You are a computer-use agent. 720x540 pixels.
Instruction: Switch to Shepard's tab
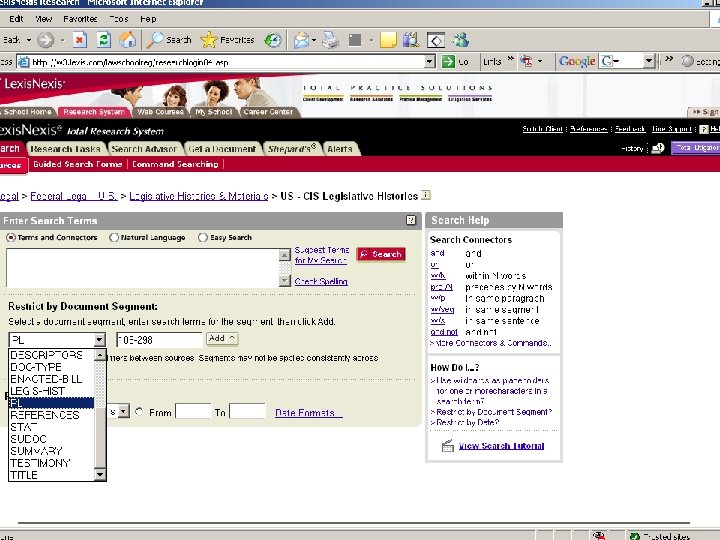tap(292, 149)
